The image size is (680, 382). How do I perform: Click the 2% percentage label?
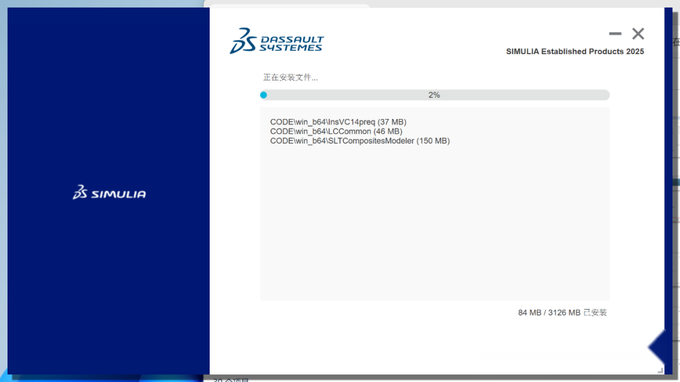point(434,95)
